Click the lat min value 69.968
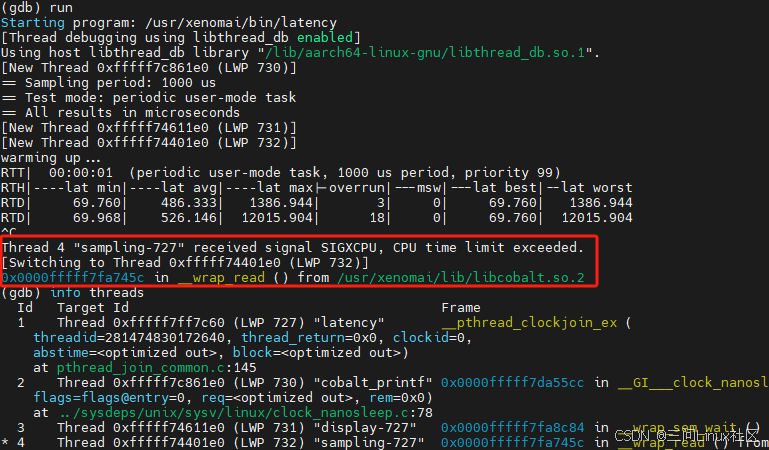 97,218
